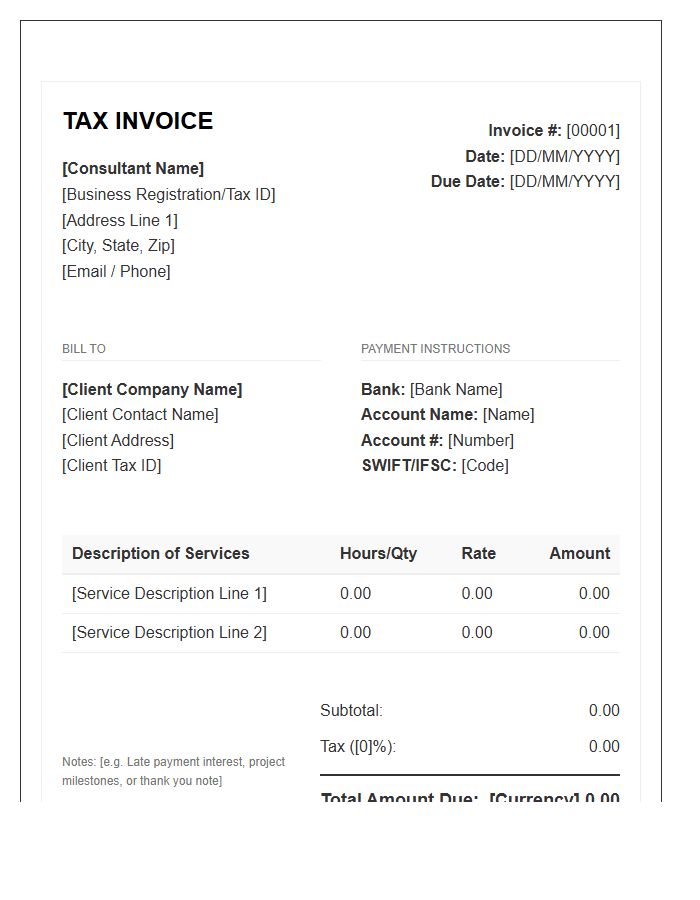This screenshot has height=900, width=700.
Task: Click the Notes placeholder text
Action: 173,771
